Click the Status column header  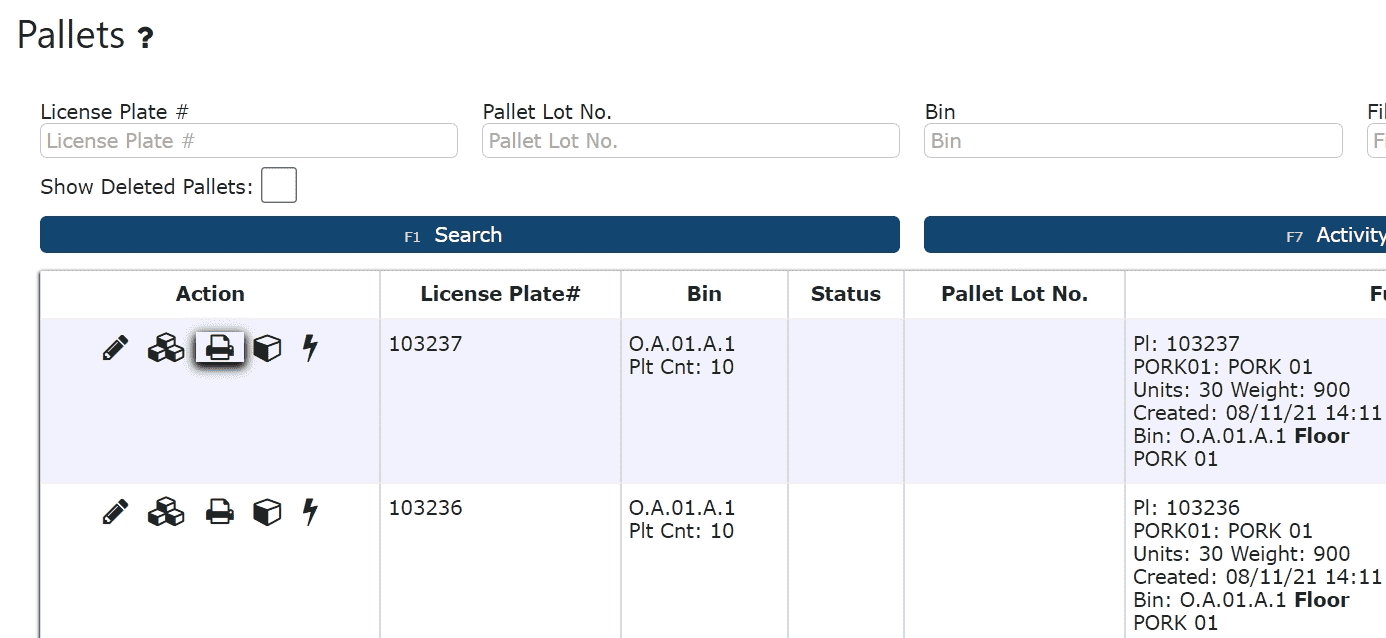pos(846,294)
